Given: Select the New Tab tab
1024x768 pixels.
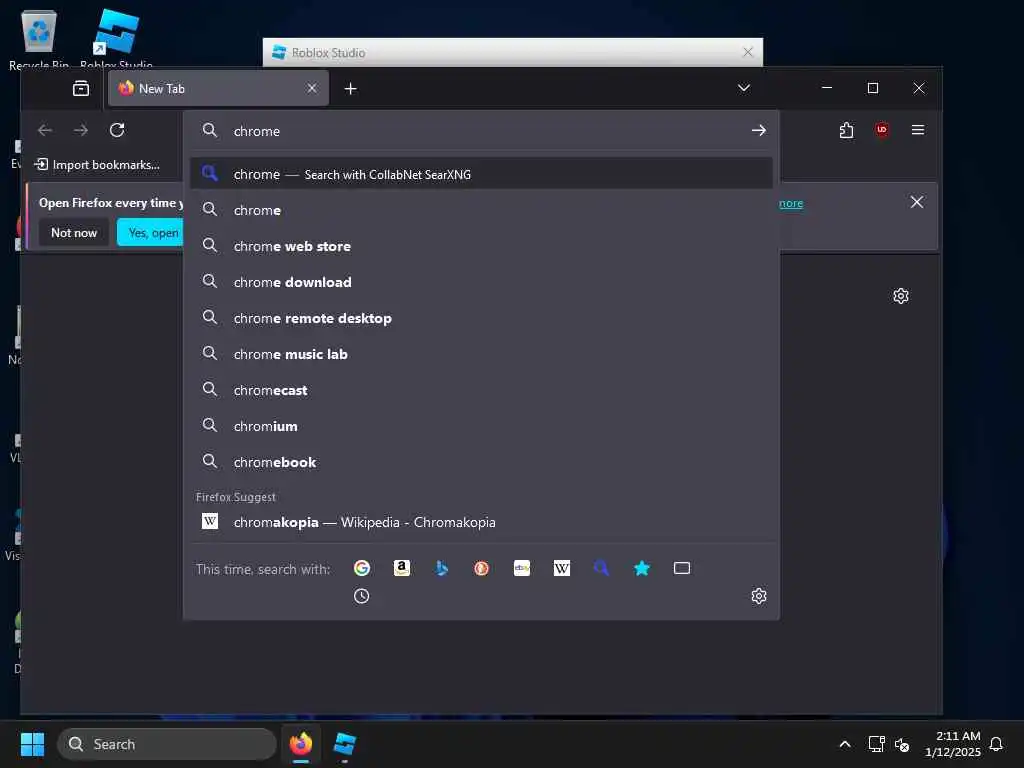Looking at the screenshot, I should 218,88.
